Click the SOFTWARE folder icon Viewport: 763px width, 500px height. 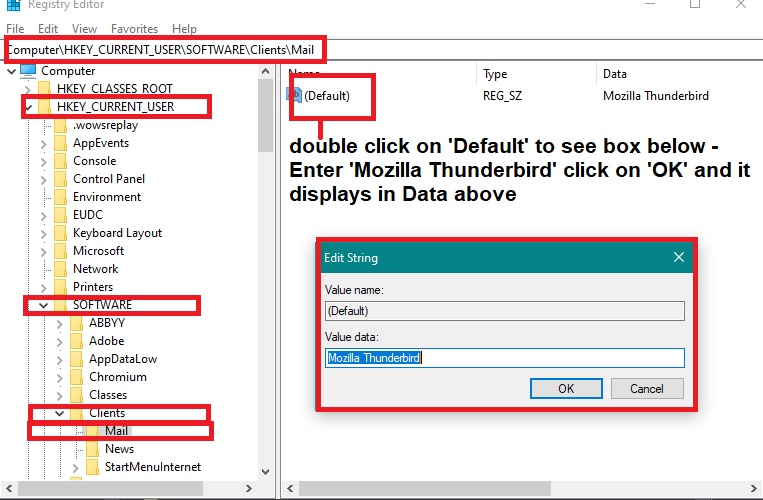60,305
